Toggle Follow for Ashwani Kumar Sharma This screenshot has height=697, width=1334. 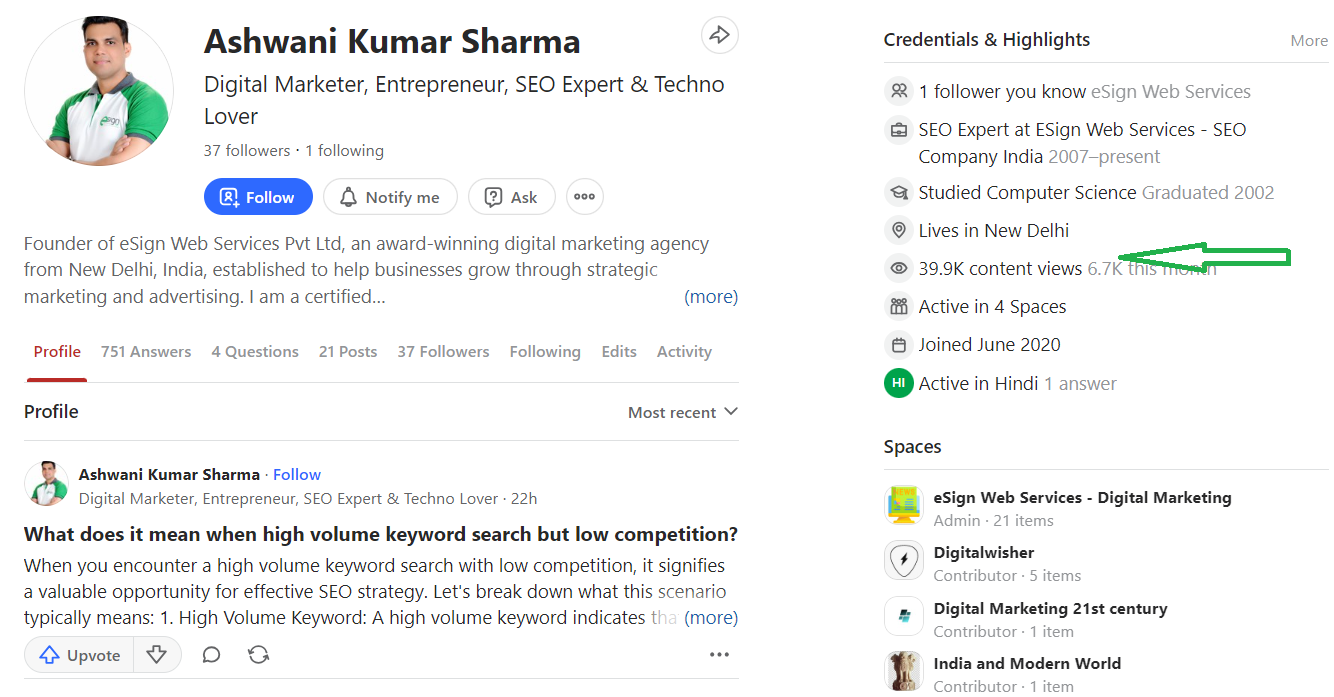pyautogui.click(x=258, y=197)
